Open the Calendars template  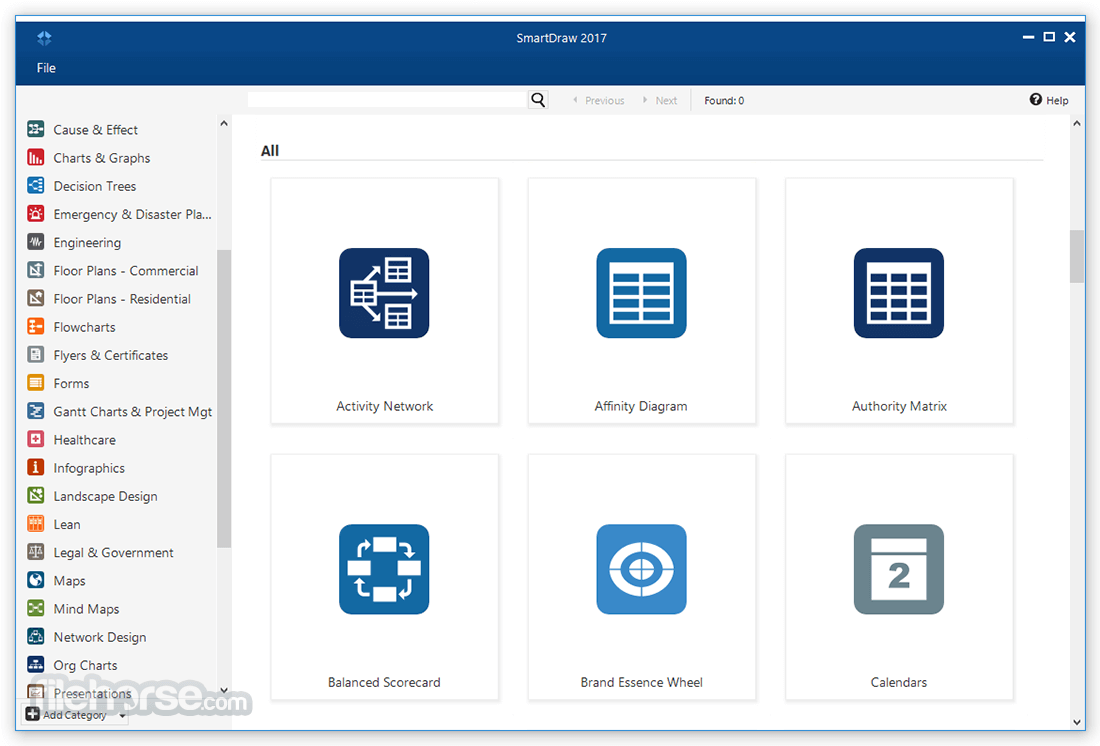pyautogui.click(x=899, y=577)
